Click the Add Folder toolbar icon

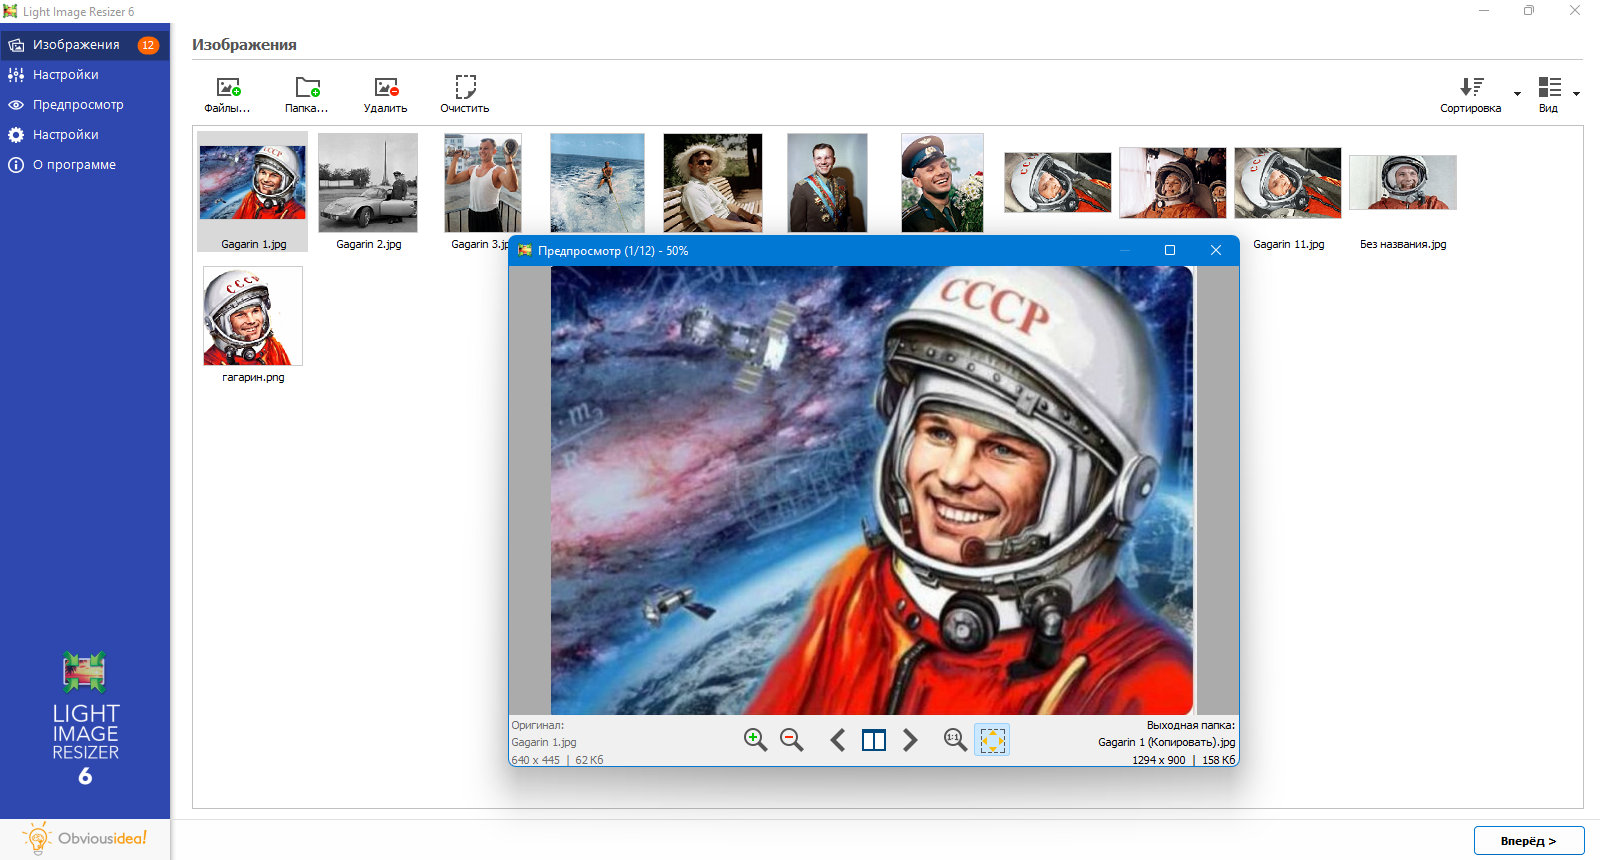(307, 88)
